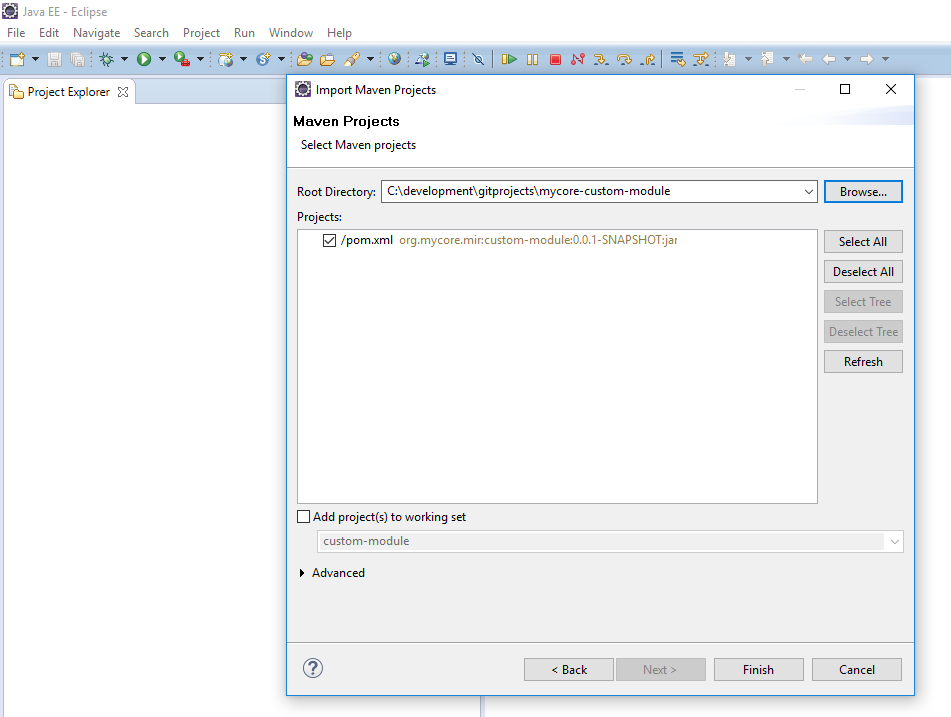Open the Search menu
The width and height of the screenshot is (951, 717).
pyautogui.click(x=151, y=33)
